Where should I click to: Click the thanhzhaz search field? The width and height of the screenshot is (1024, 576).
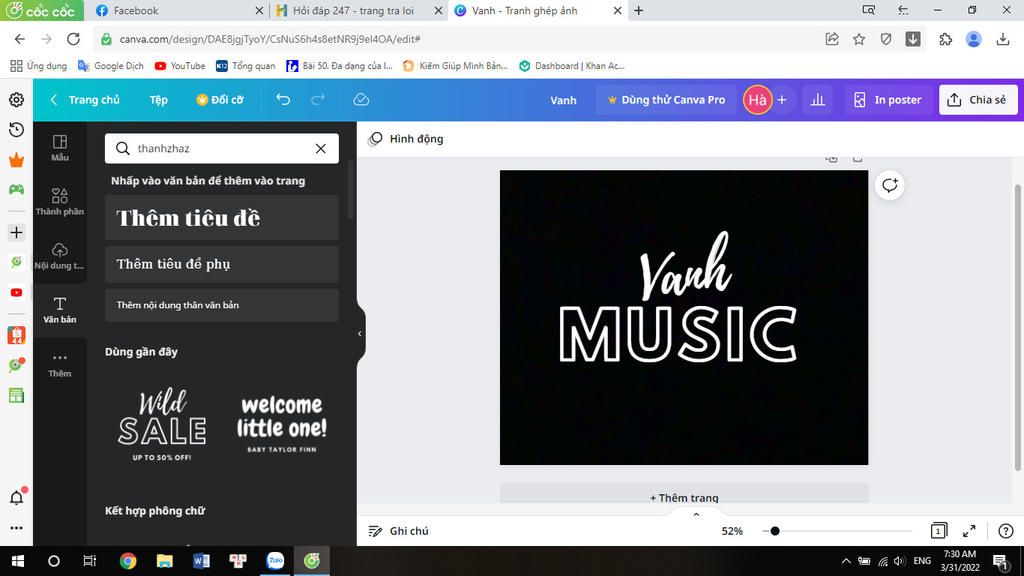coord(222,149)
